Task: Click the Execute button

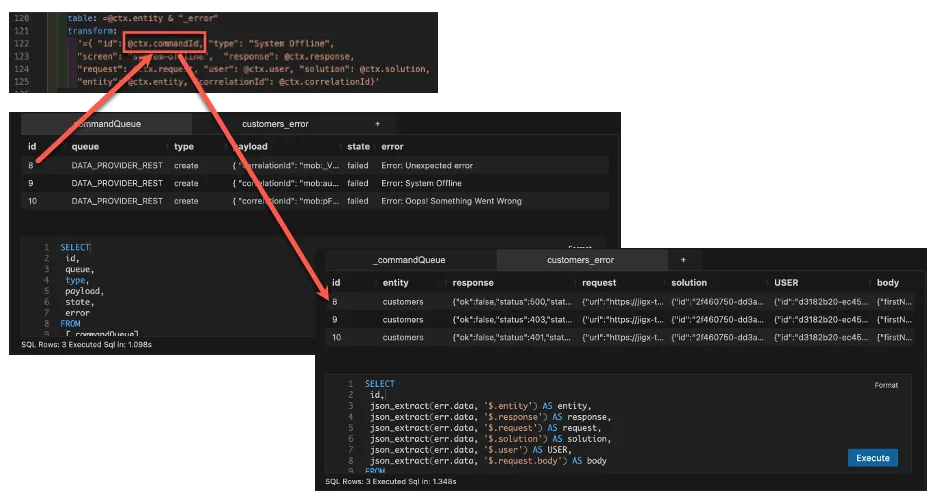Action: coord(873,458)
